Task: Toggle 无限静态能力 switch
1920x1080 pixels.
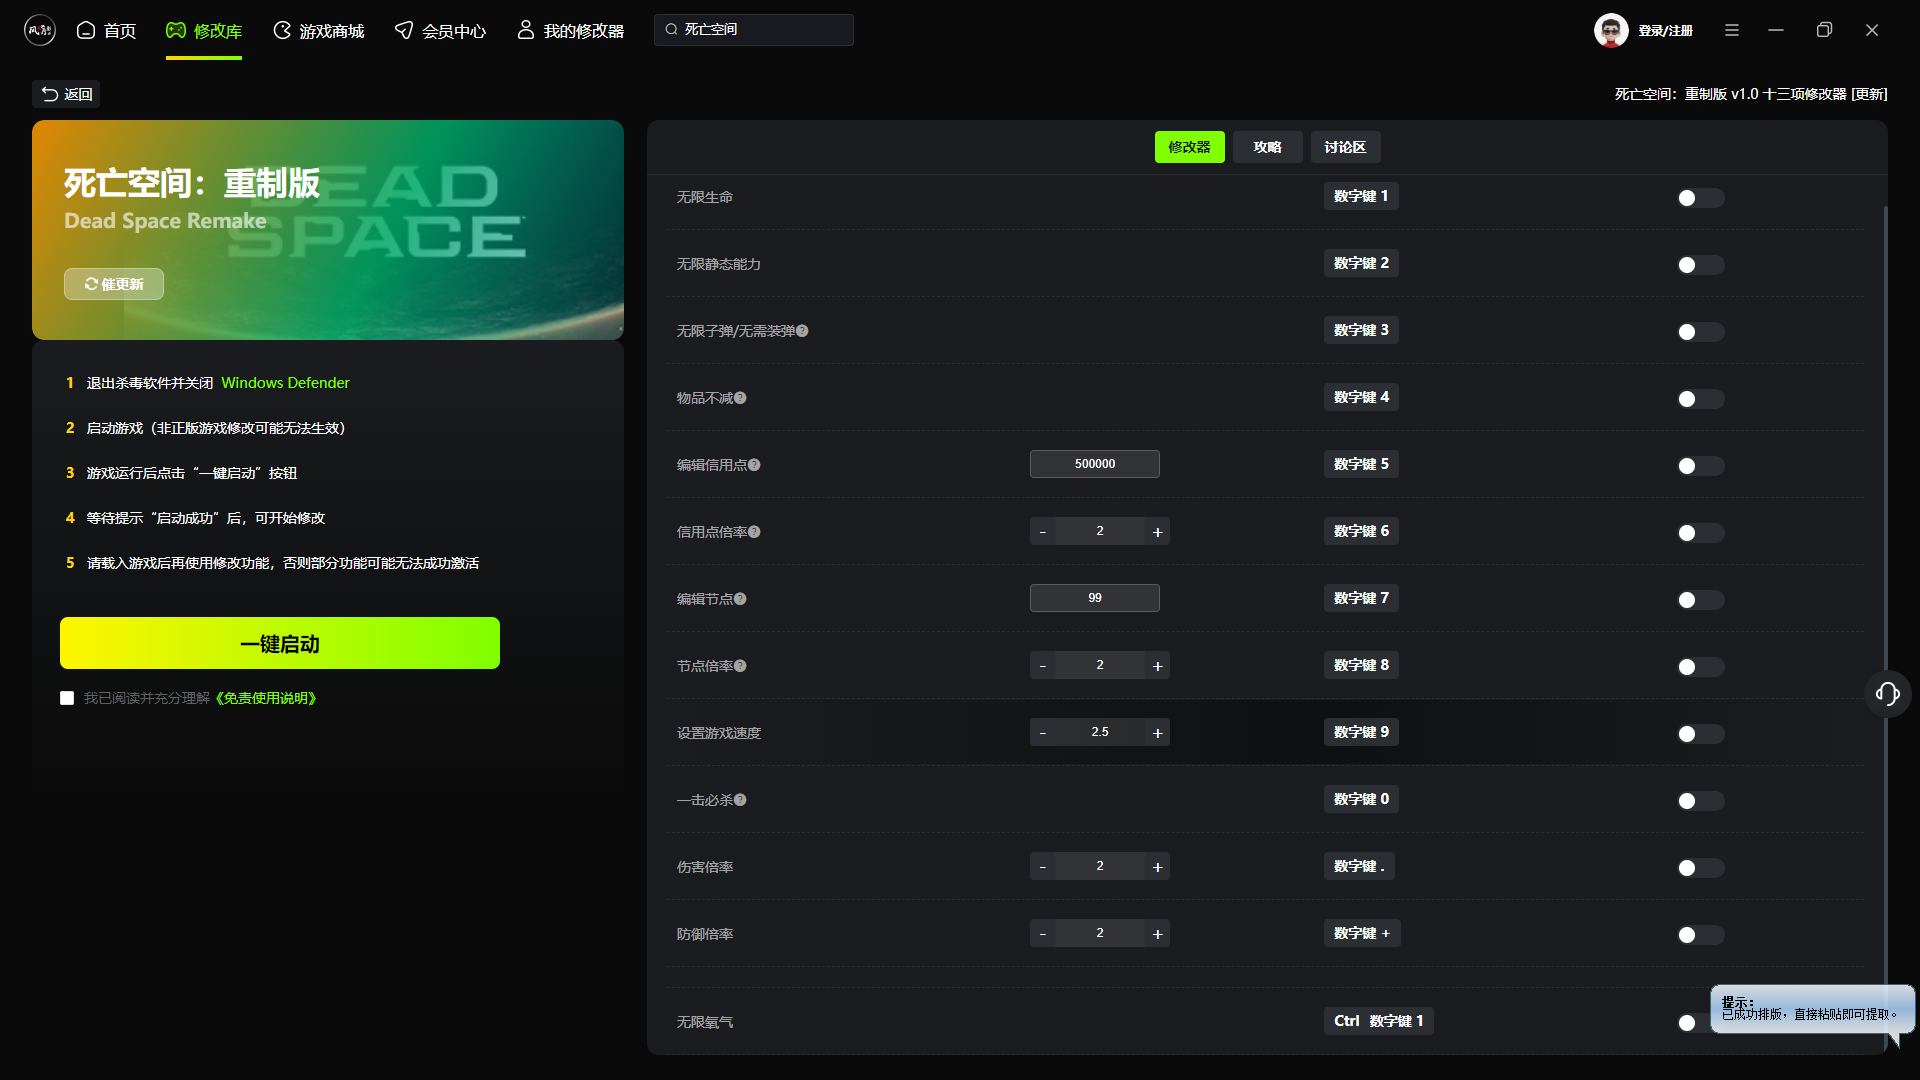Action: (x=1700, y=265)
